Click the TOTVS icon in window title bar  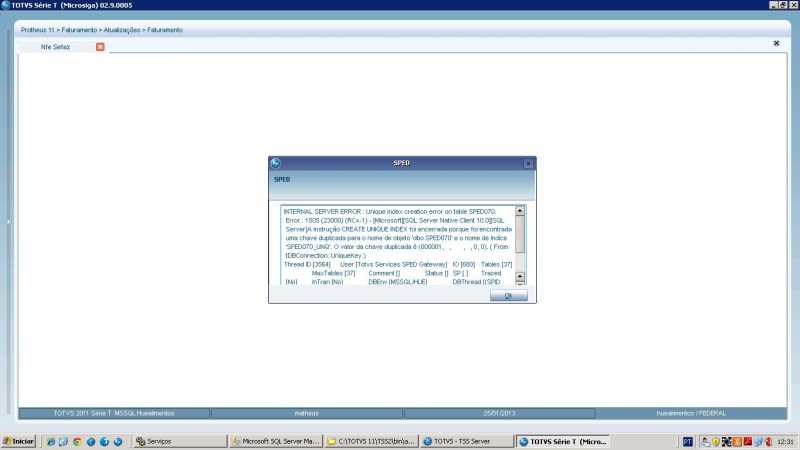(x=6, y=5)
